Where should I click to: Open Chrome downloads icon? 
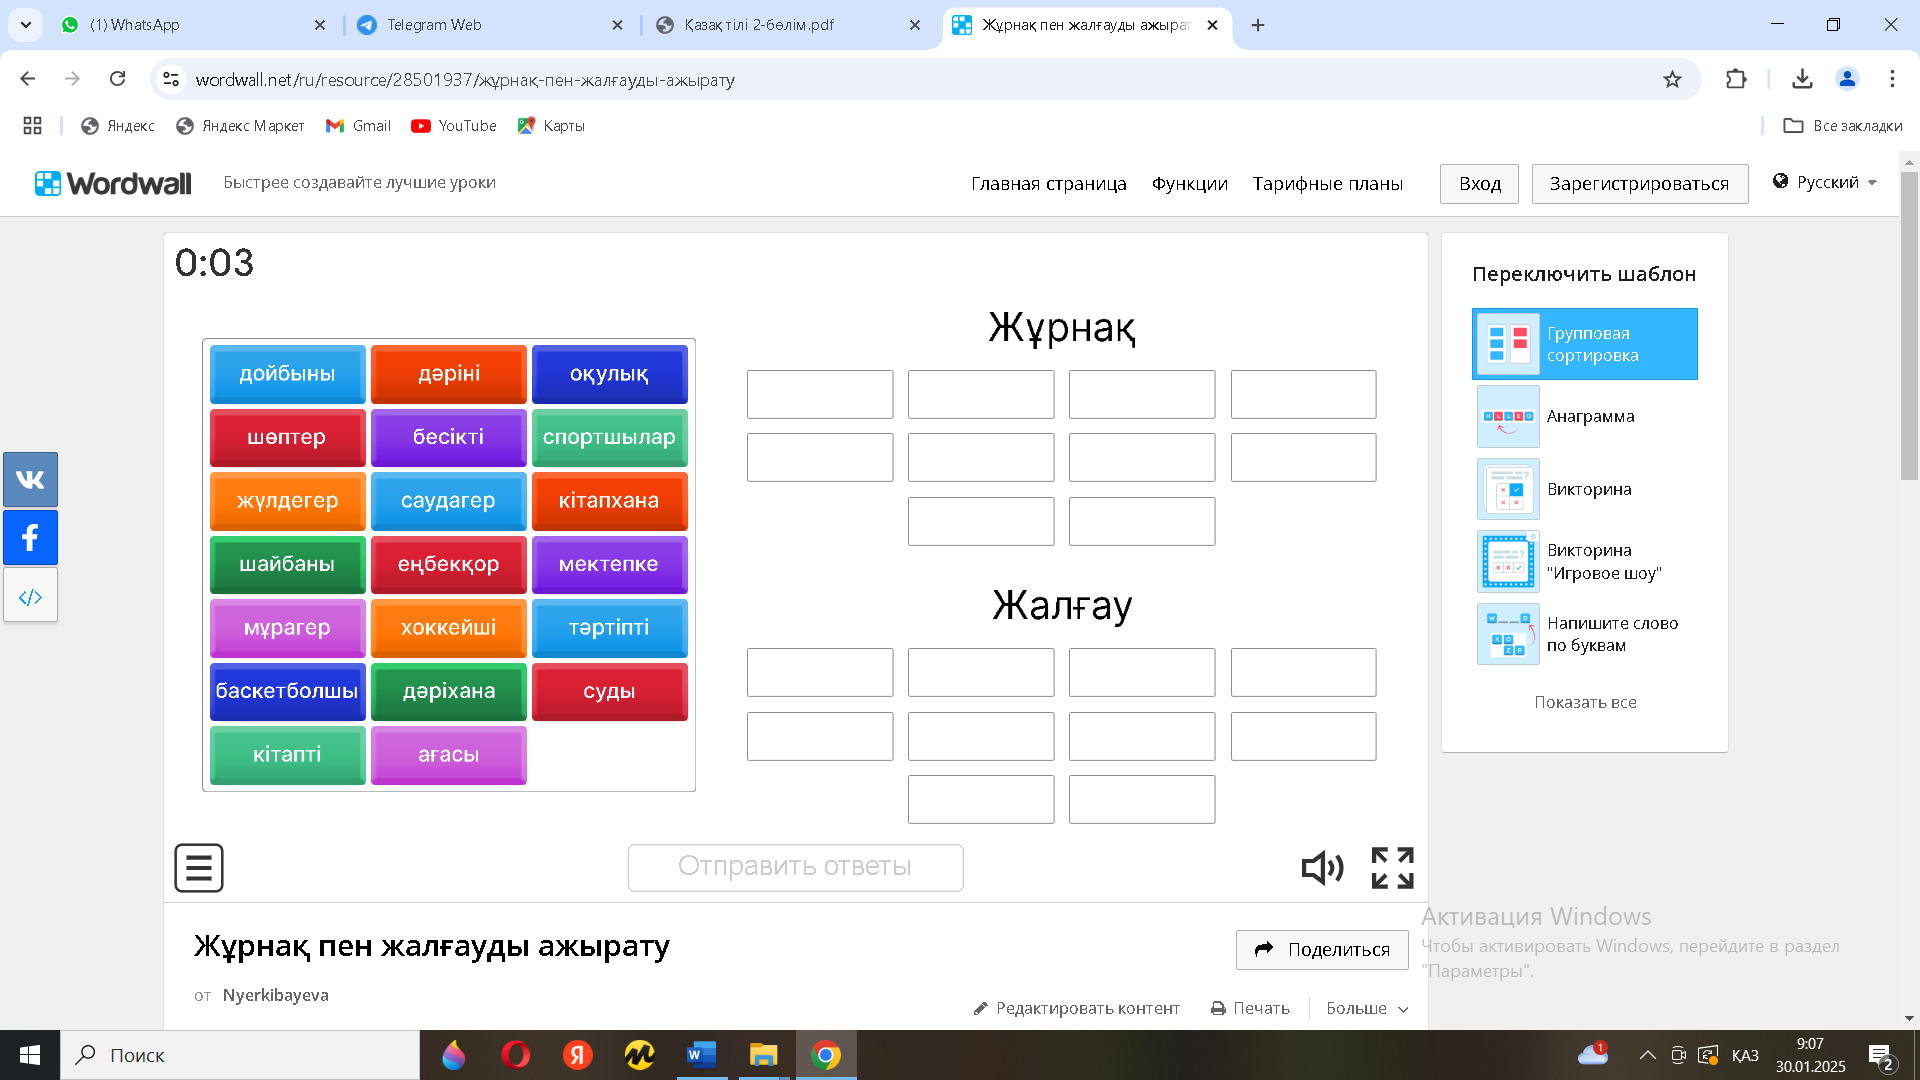point(1802,79)
